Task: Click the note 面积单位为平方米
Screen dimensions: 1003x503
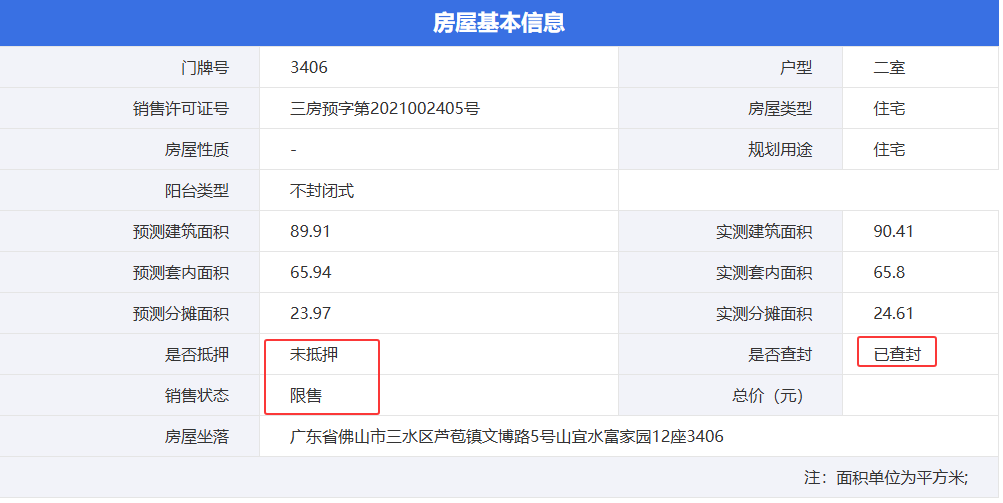Action: click(901, 477)
